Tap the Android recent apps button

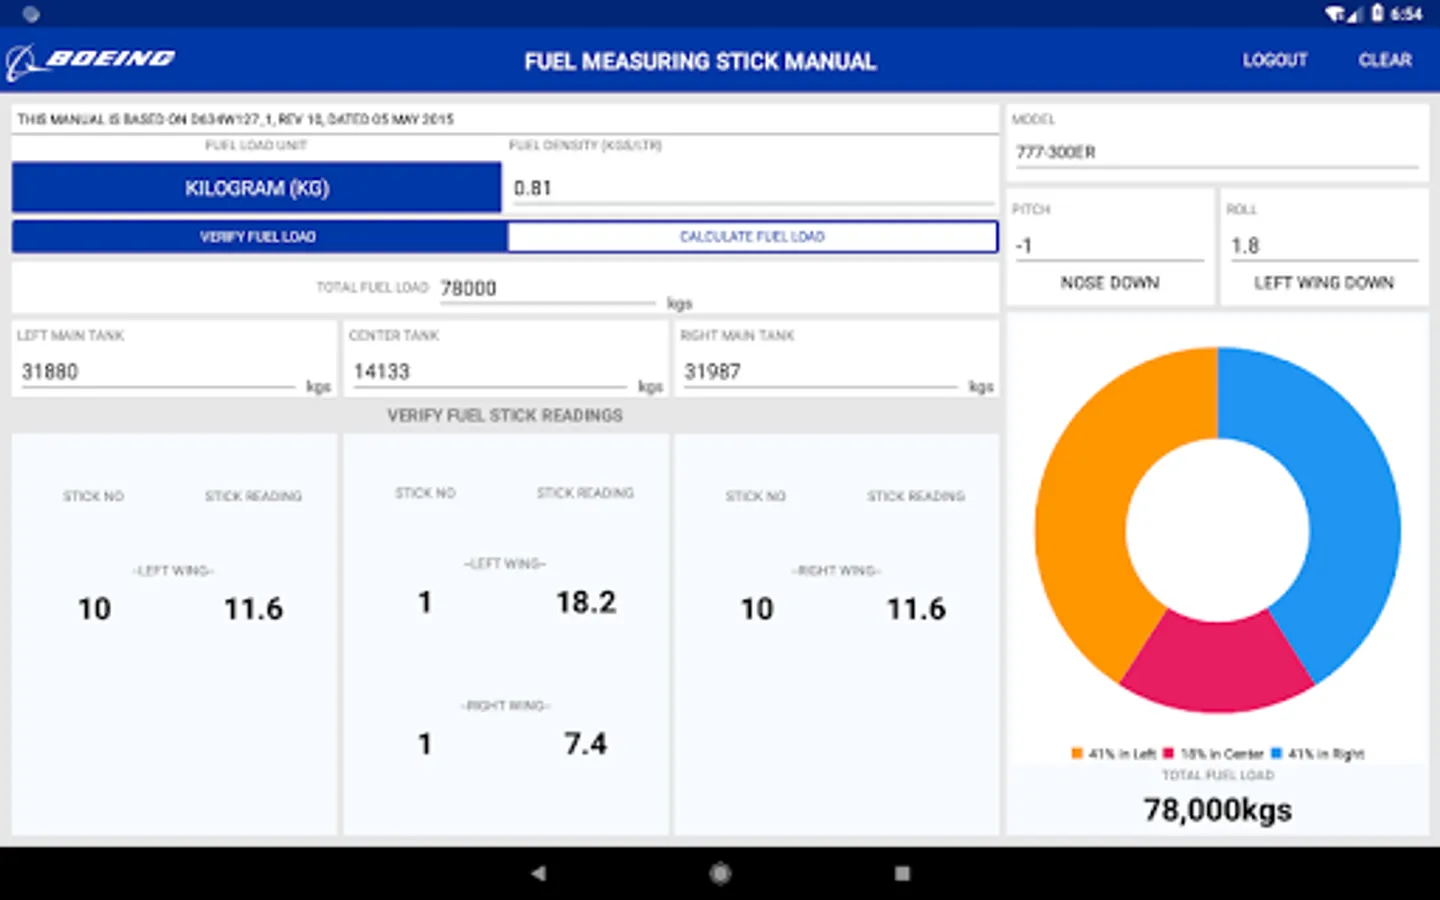click(x=902, y=873)
